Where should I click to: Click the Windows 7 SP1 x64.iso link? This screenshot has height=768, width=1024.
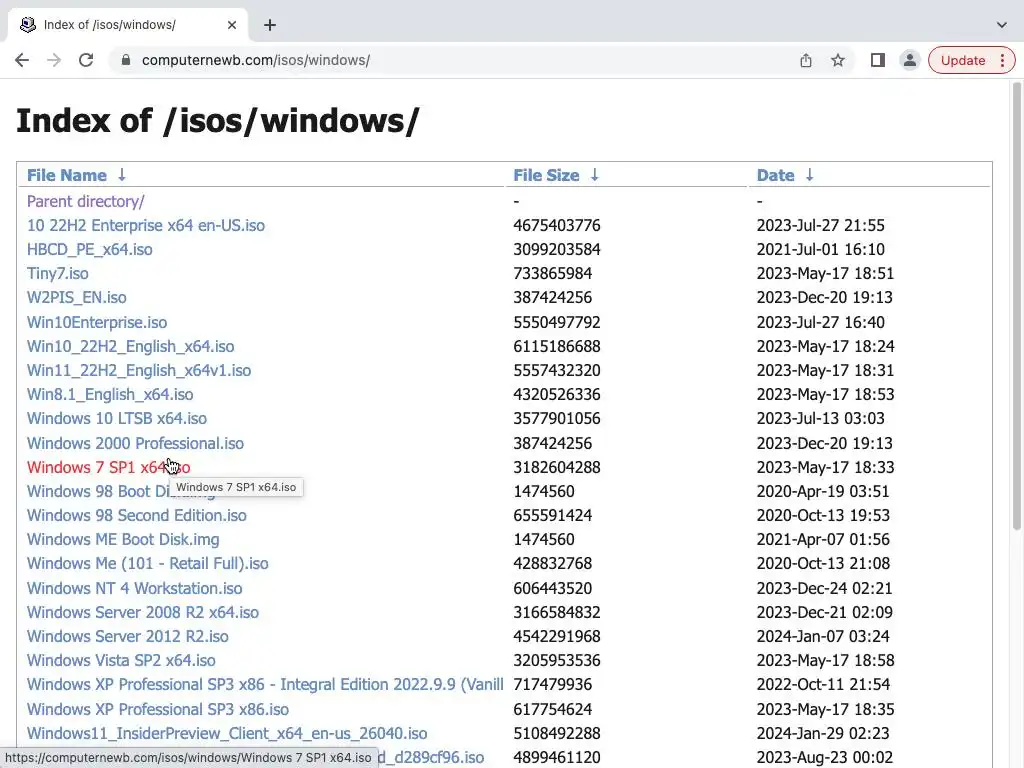pyautogui.click(x=108, y=468)
